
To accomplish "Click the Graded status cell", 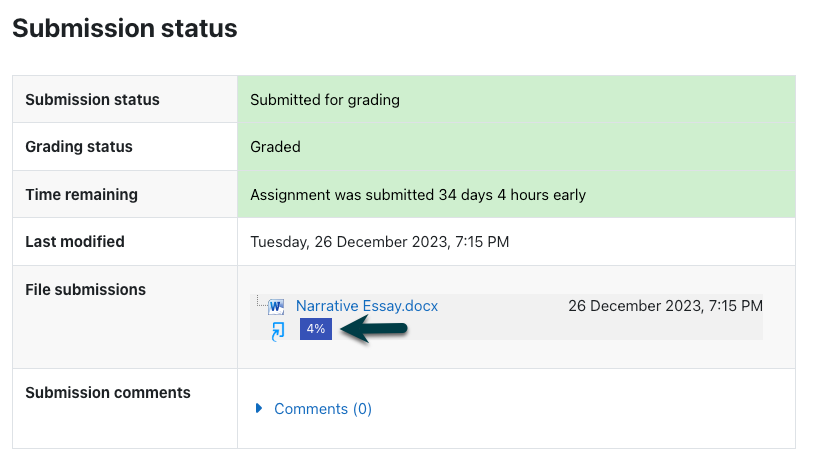I will (x=516, y=147).
